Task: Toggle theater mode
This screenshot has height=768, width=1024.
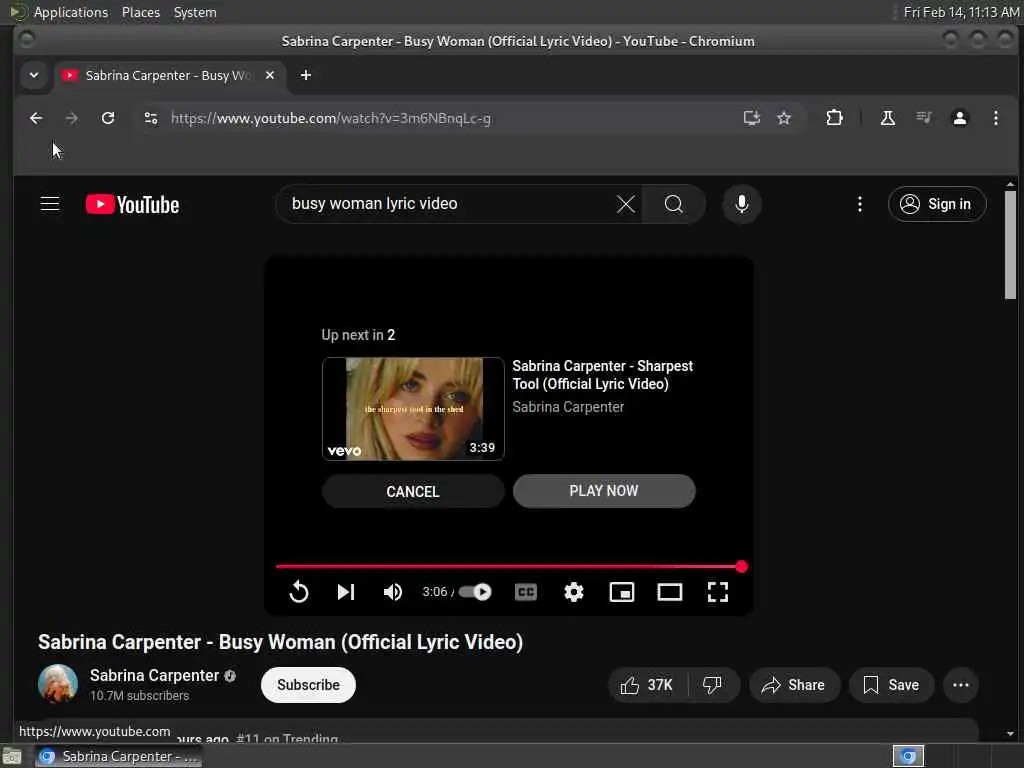Action: [669, 592]
